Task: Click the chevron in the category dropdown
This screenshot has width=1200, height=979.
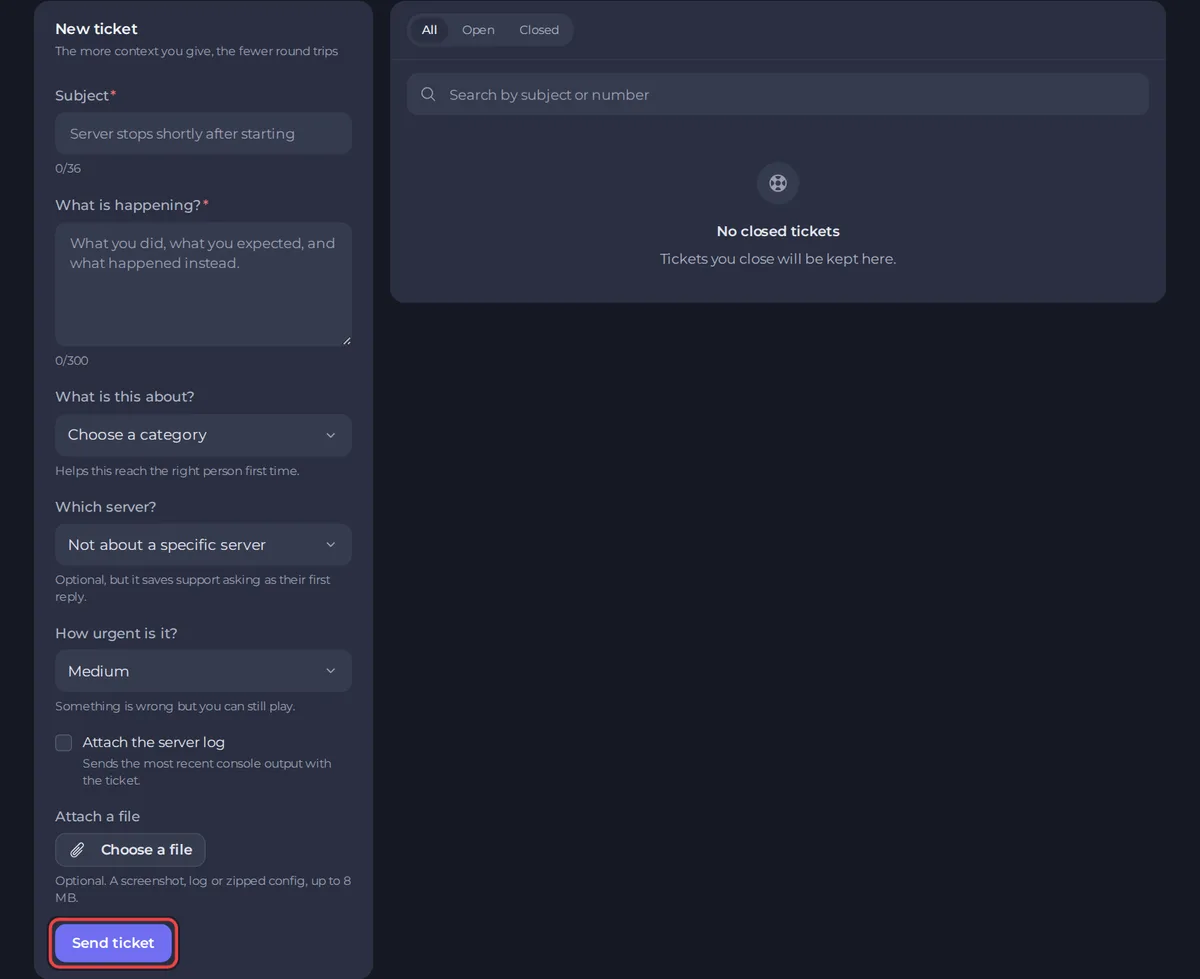Action: (331, 435)
